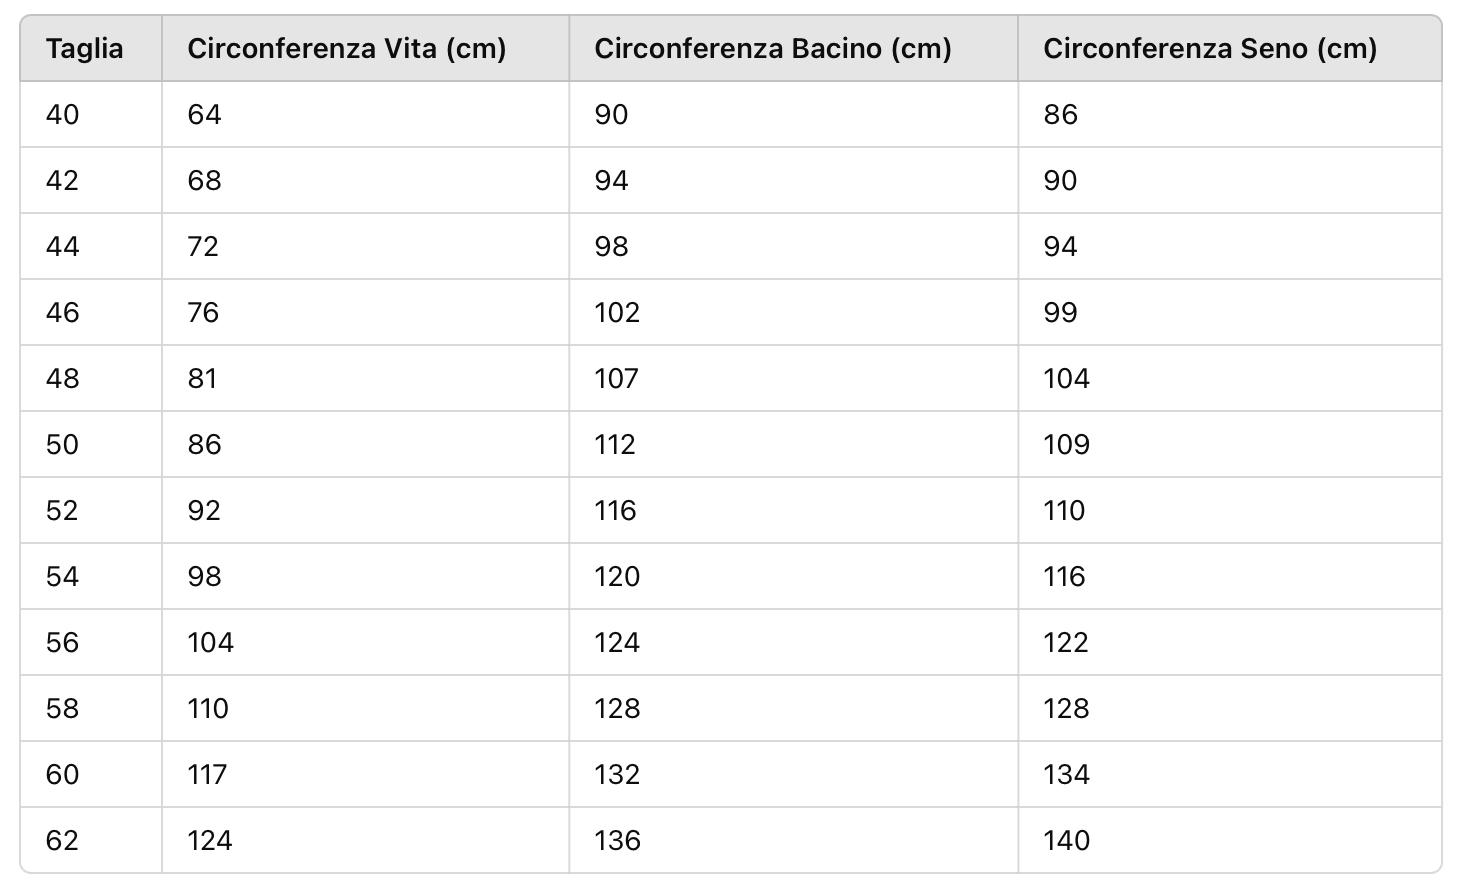Select size 62 in the Taglia column
This screenshot has height=892, width=1462.
62,840
